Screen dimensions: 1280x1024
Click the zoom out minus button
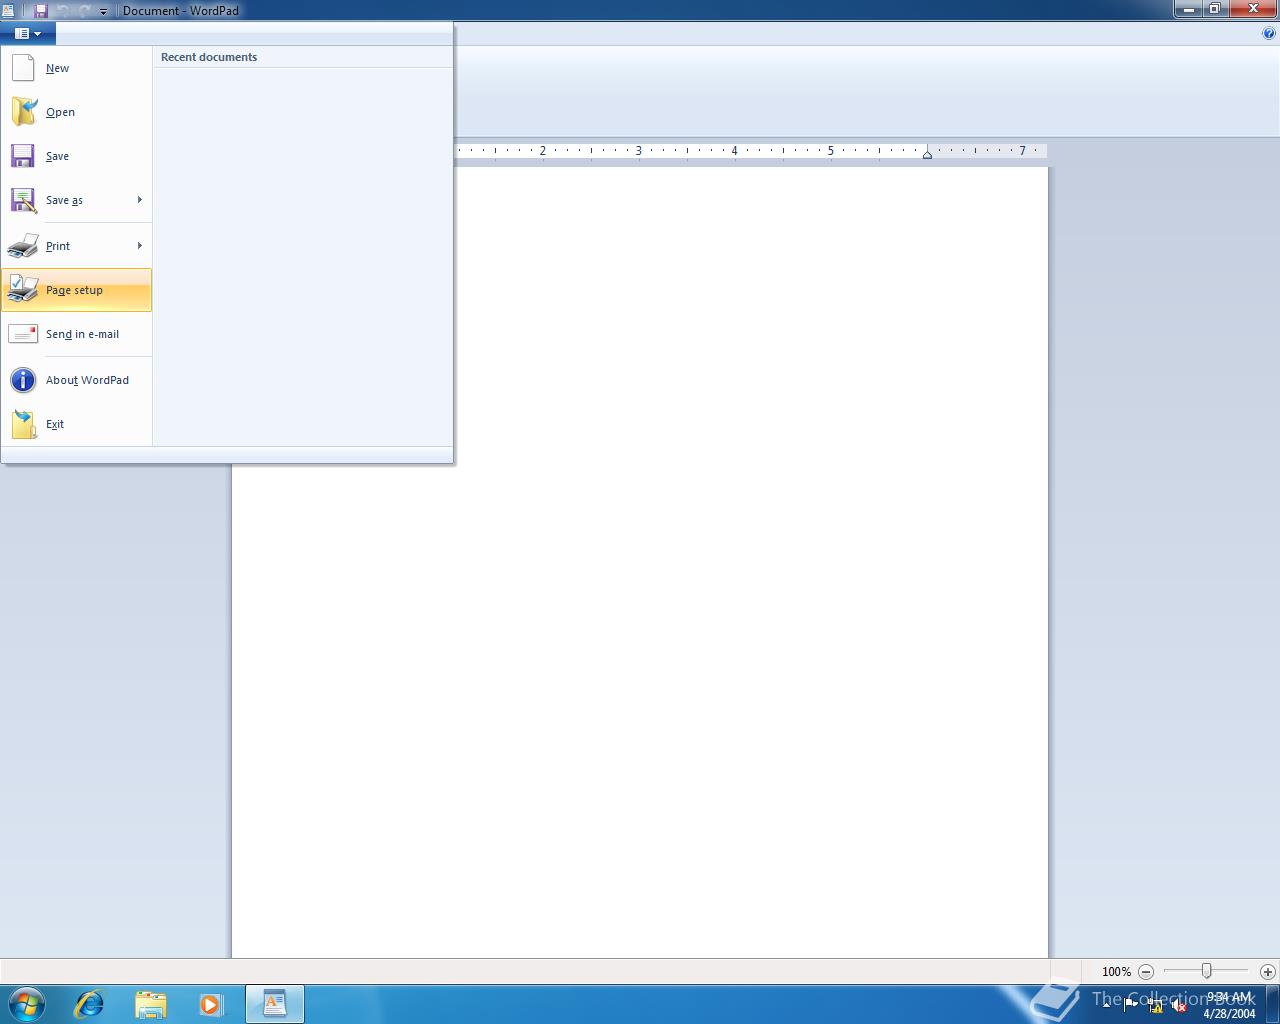point(1146,971)
